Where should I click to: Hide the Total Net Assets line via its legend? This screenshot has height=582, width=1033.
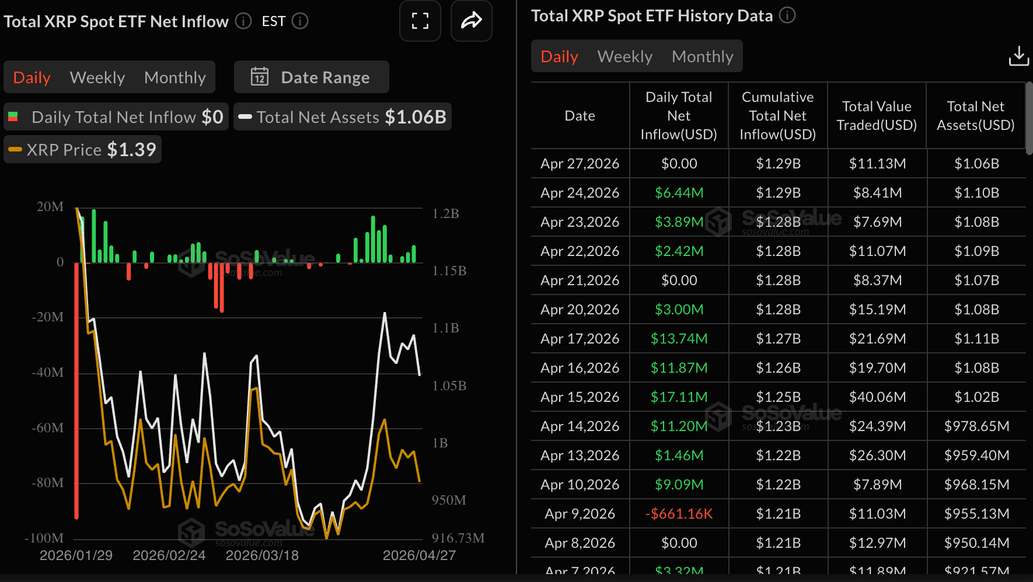pos(340,116)
